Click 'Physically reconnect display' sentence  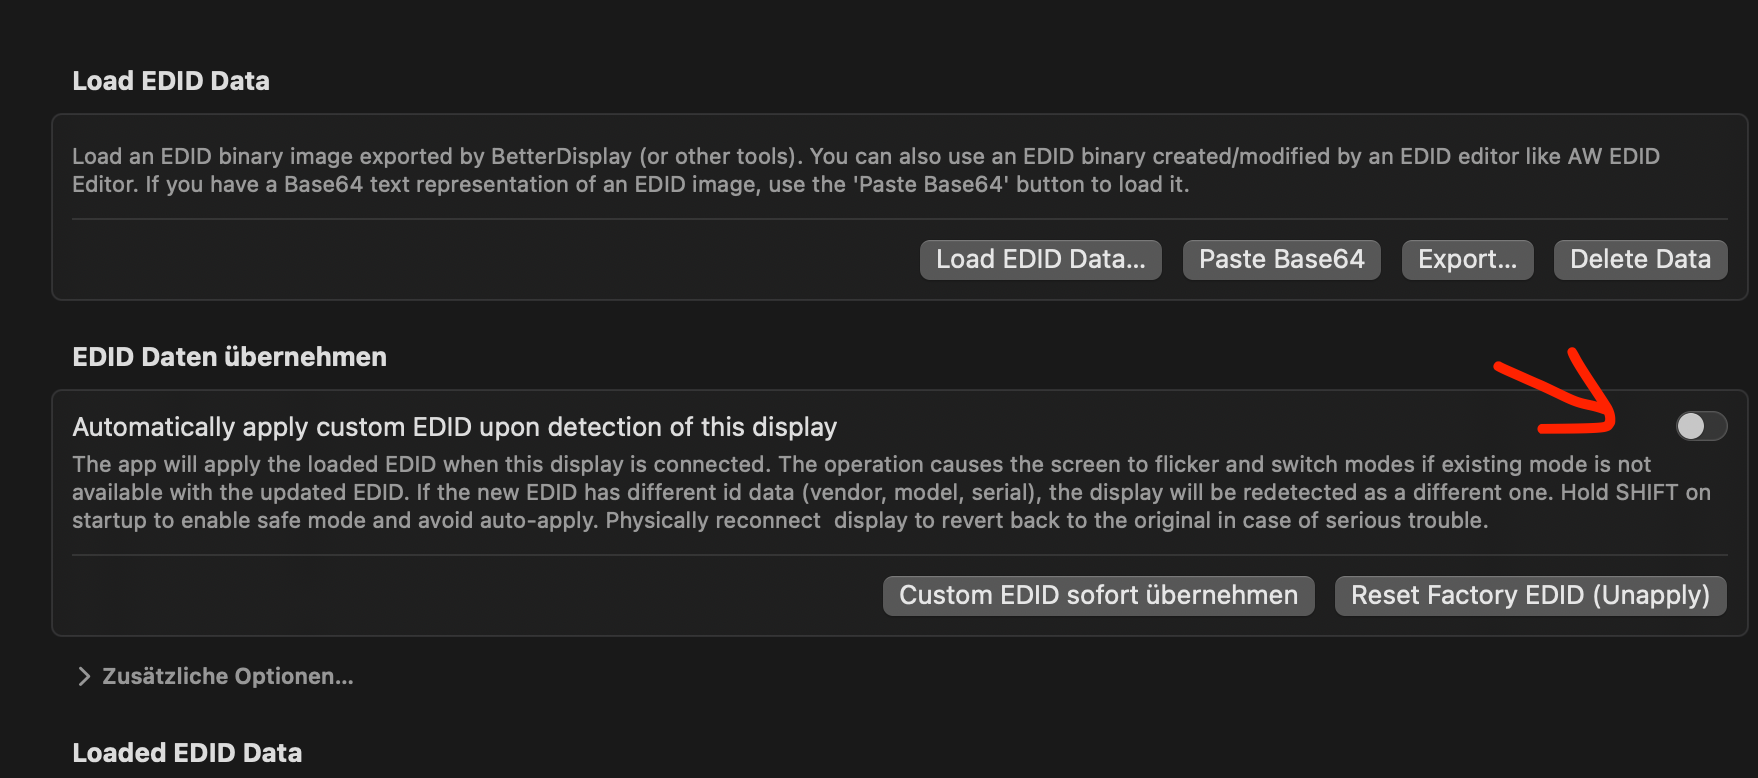760,521
